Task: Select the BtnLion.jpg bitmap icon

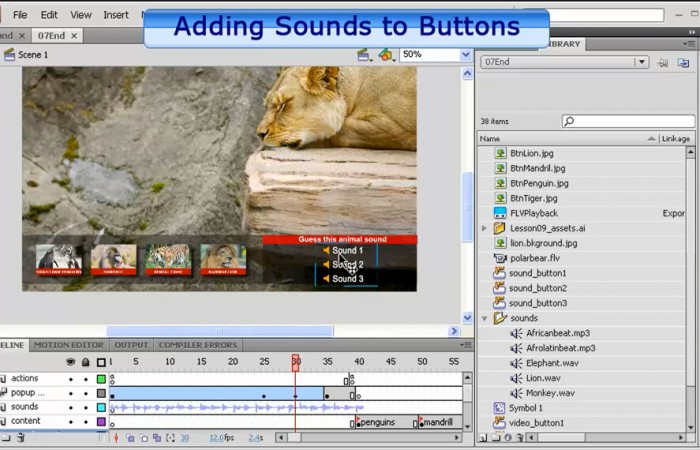Action: tap(500, 153)
